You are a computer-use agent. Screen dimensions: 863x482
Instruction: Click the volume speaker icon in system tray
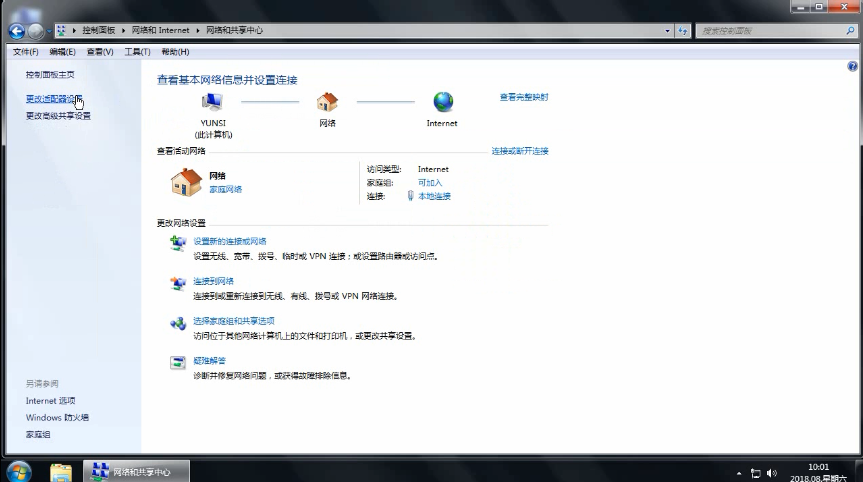point(771,472)
